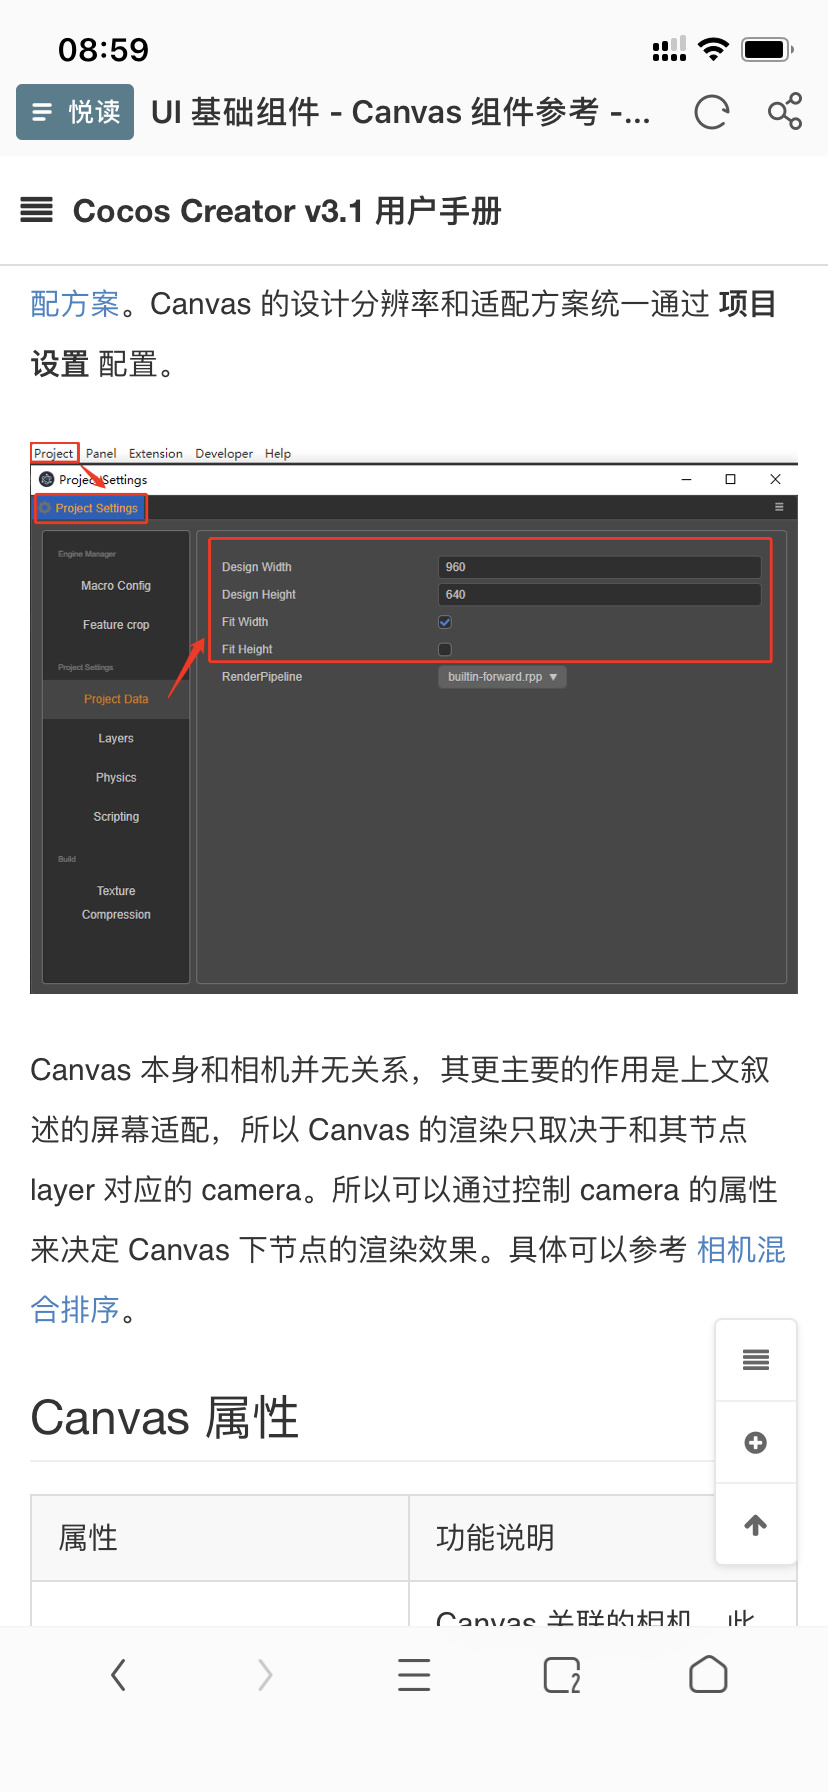
Task: Go back with browser back arrow
Action: click(118, 1674)
